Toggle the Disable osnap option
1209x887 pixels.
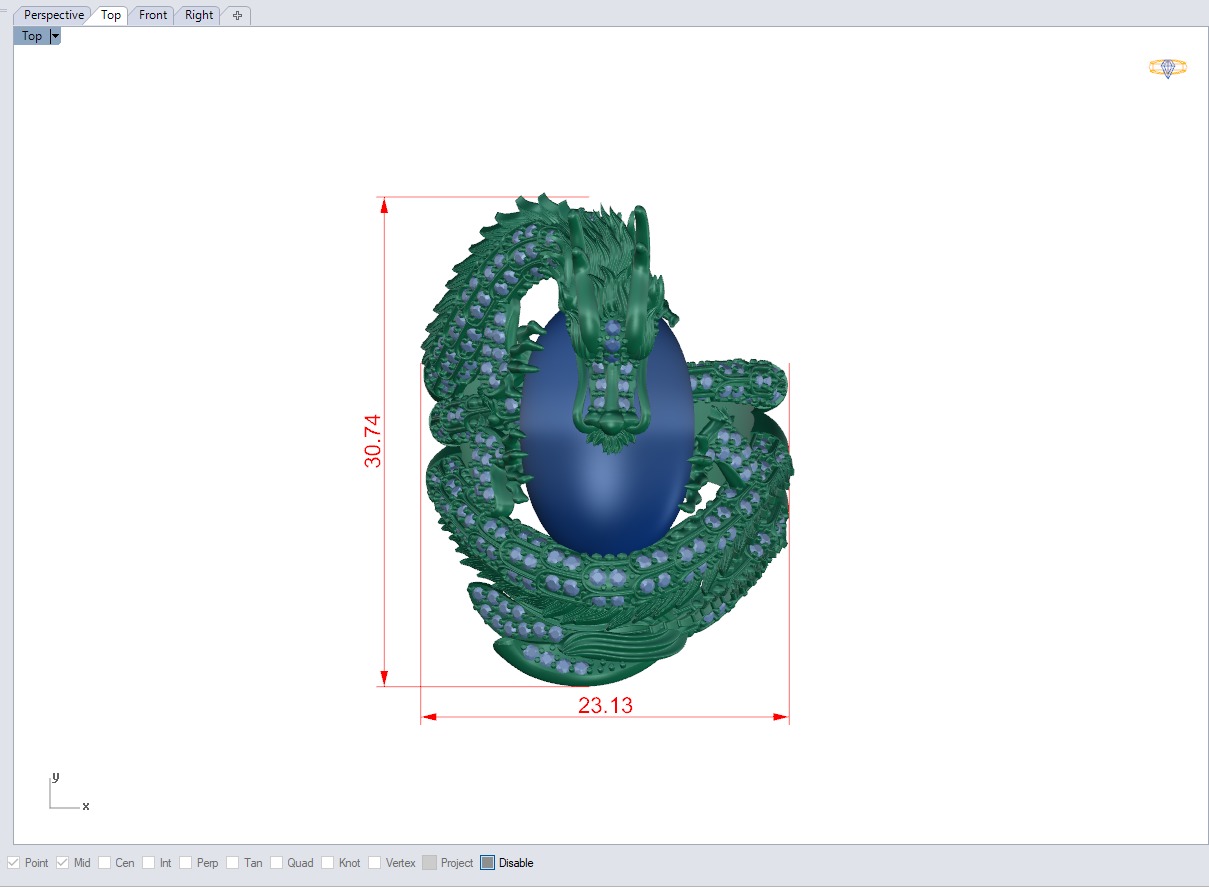pos(488,863)
